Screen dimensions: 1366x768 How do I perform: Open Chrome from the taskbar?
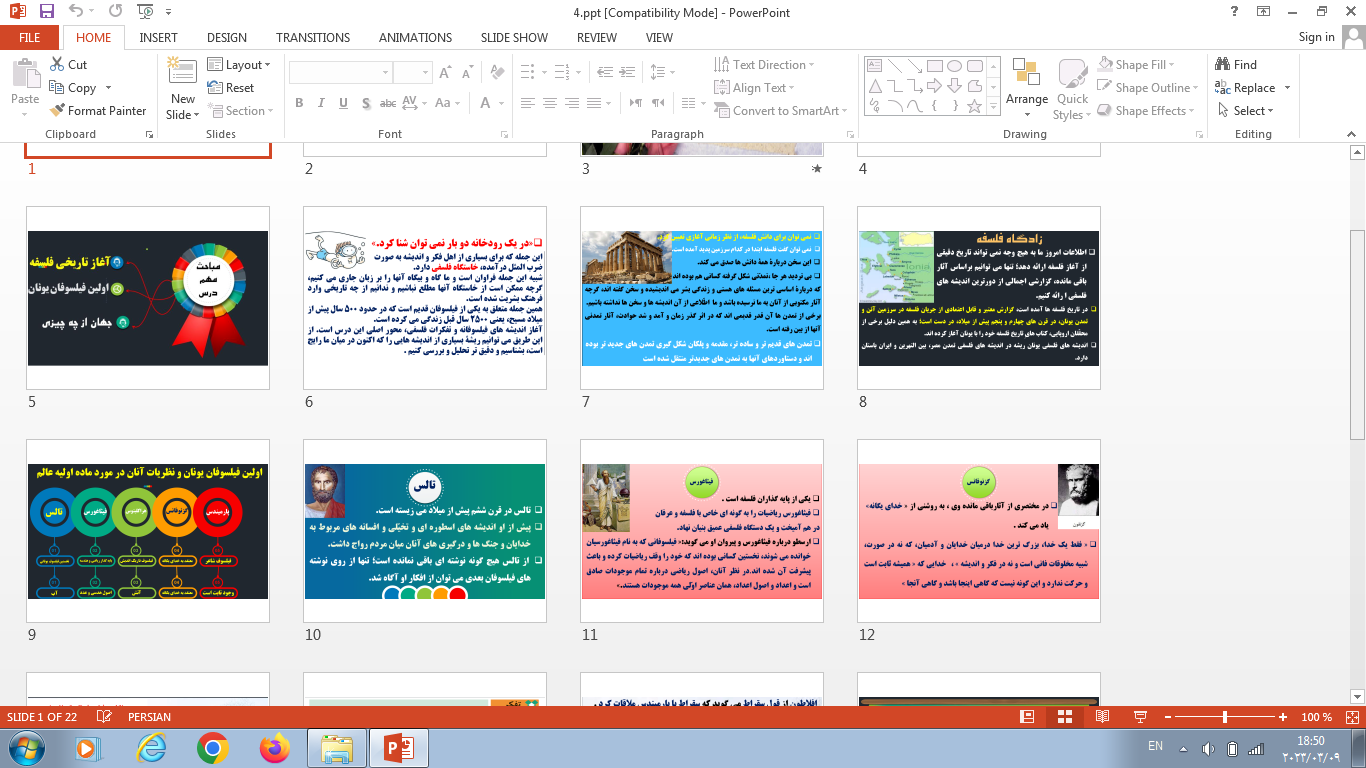point(212,747)
